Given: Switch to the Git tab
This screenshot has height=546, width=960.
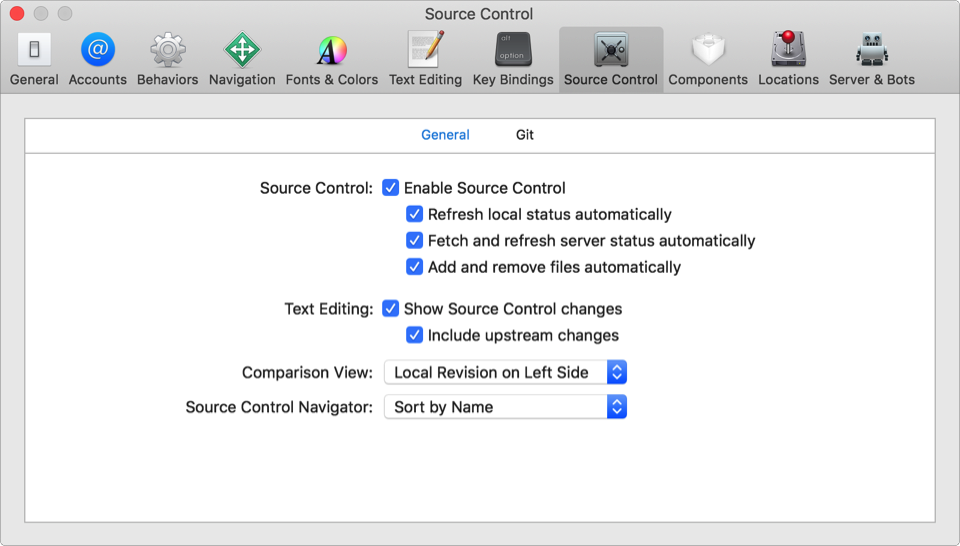Looking at the screenshot, I should [525, 135].
